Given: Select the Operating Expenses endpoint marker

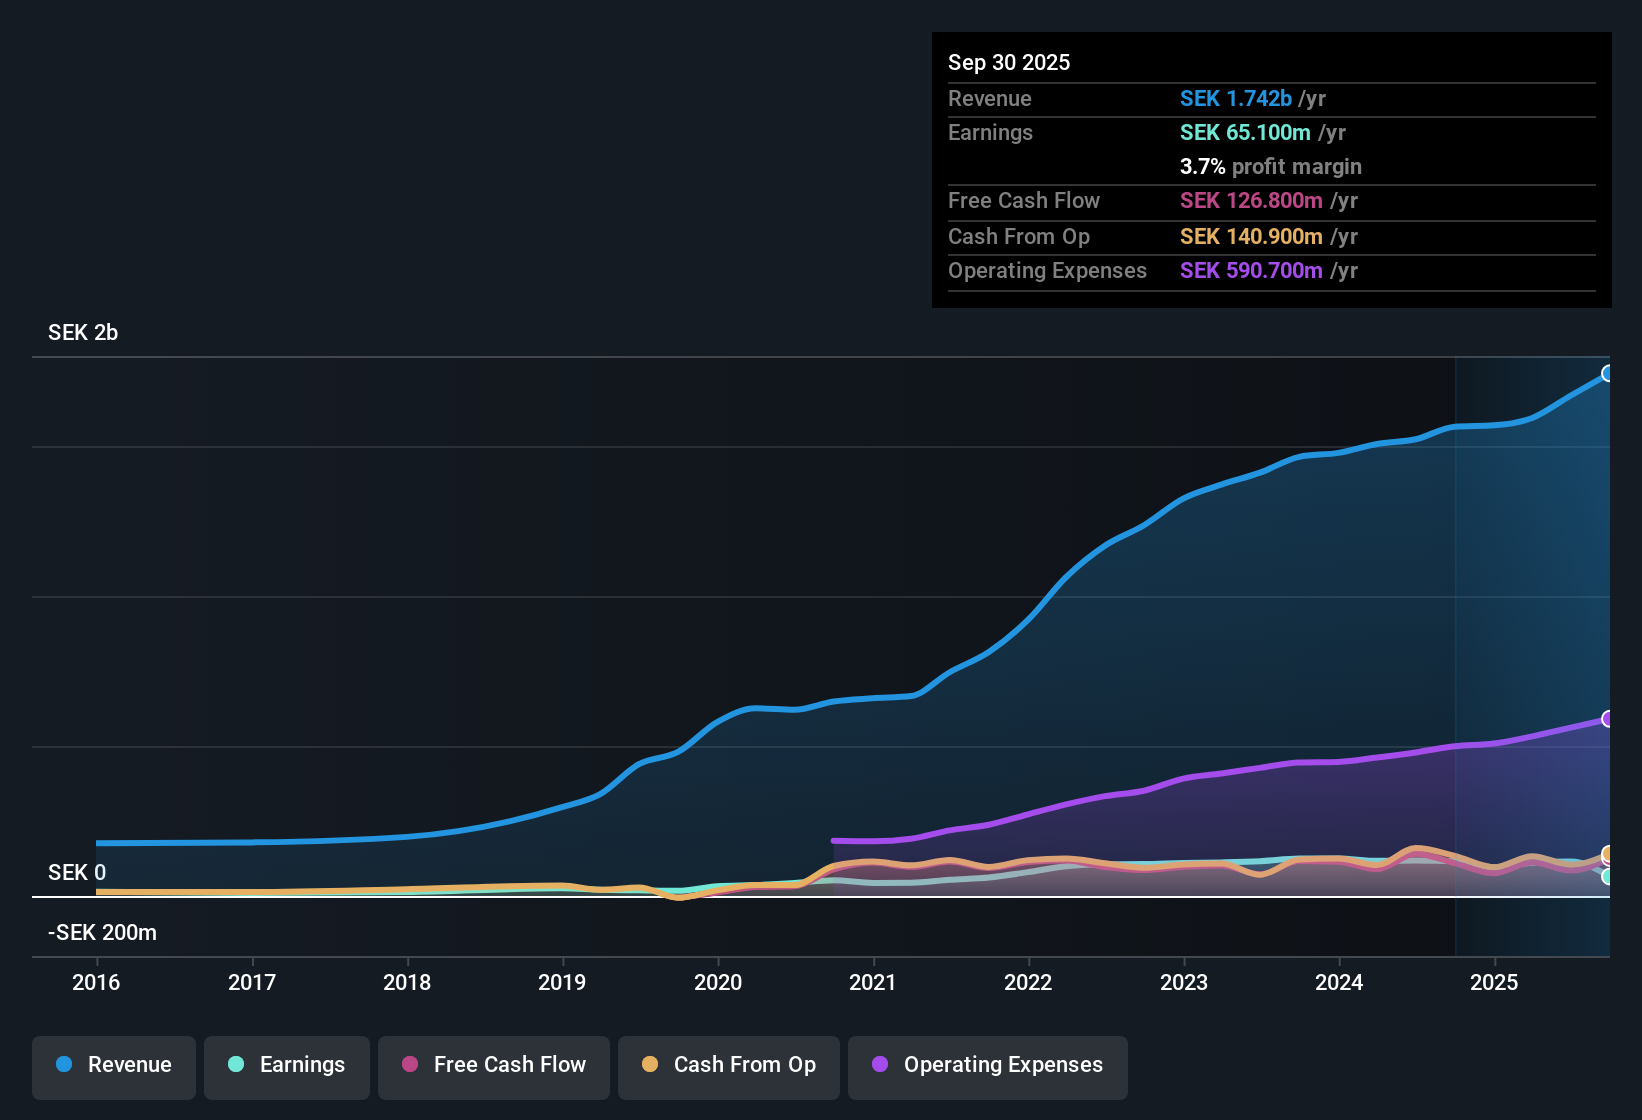Looking at the screenshot, I should [x=1608, y=719].
